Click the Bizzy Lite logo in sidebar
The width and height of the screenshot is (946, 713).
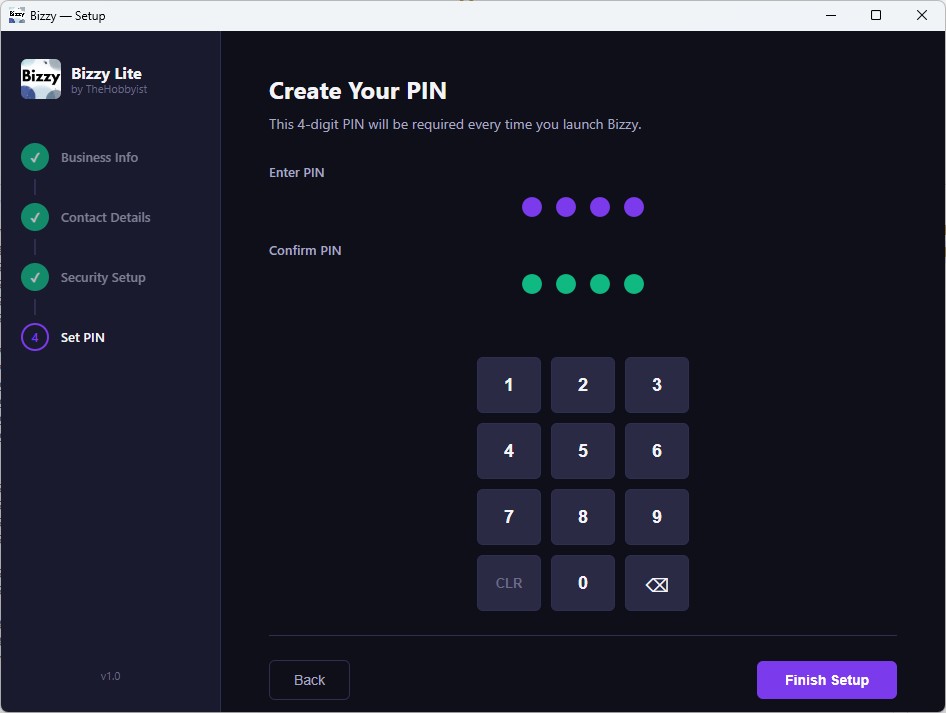(41, 79)
